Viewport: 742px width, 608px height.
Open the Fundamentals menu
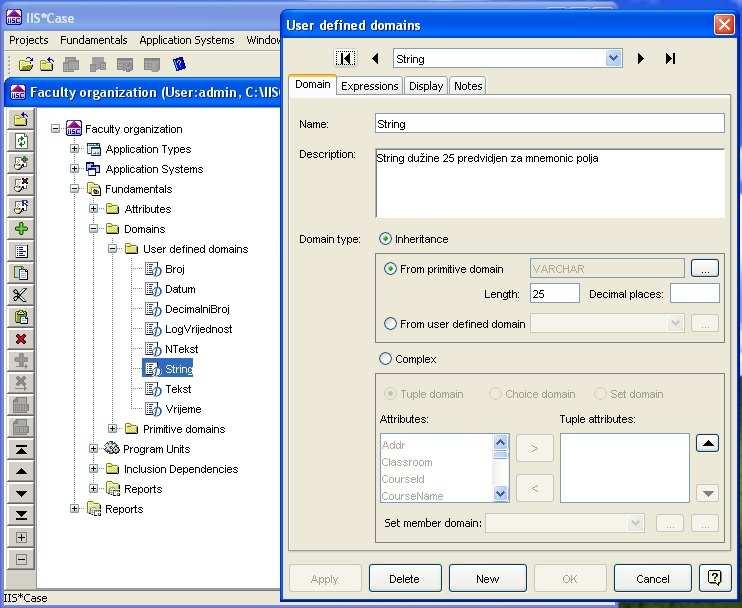[94, 40]
